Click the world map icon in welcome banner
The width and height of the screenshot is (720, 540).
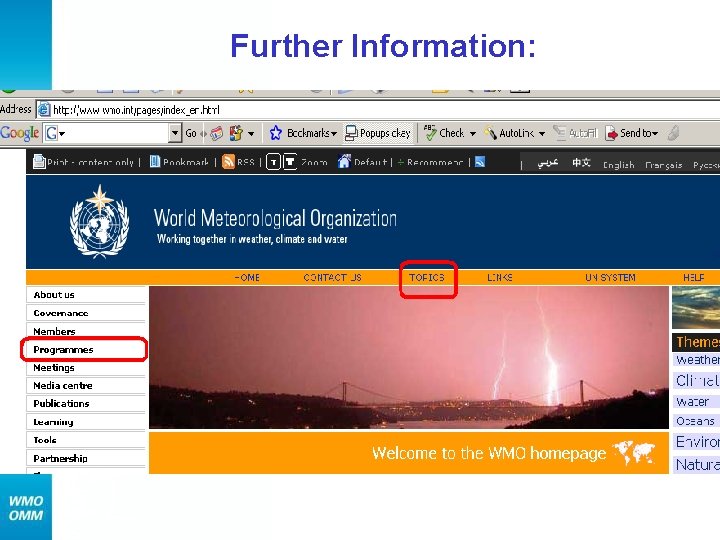[x=634, y=453]
